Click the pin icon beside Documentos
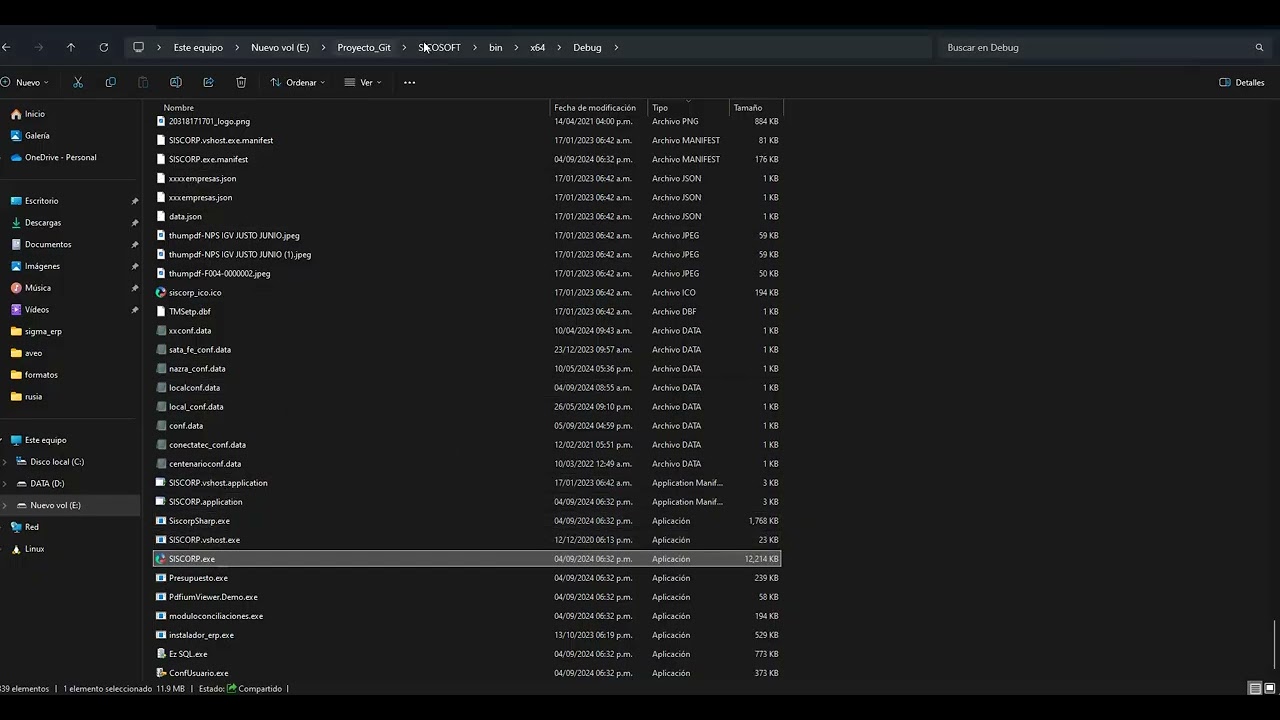This screenshot has height=720, width=1280. (x=135, y=244)
